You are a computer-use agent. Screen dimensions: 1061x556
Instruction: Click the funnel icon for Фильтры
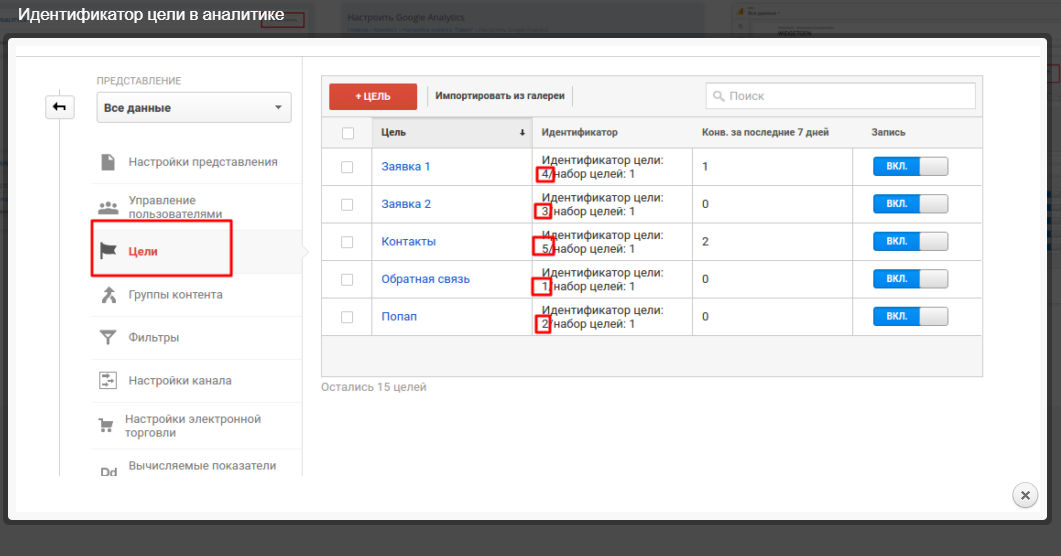point(108,338)
